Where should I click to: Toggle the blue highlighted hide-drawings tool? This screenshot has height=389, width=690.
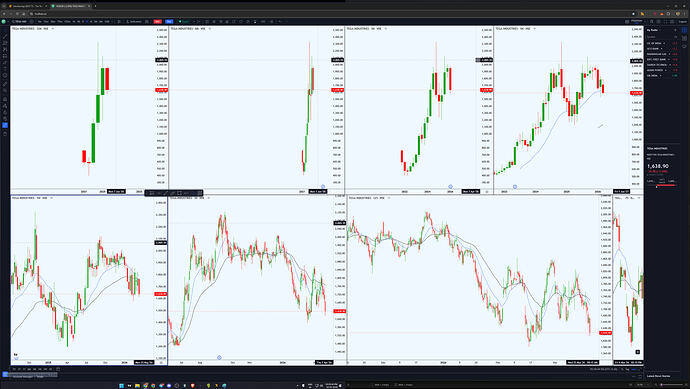(x=5, y=125)
